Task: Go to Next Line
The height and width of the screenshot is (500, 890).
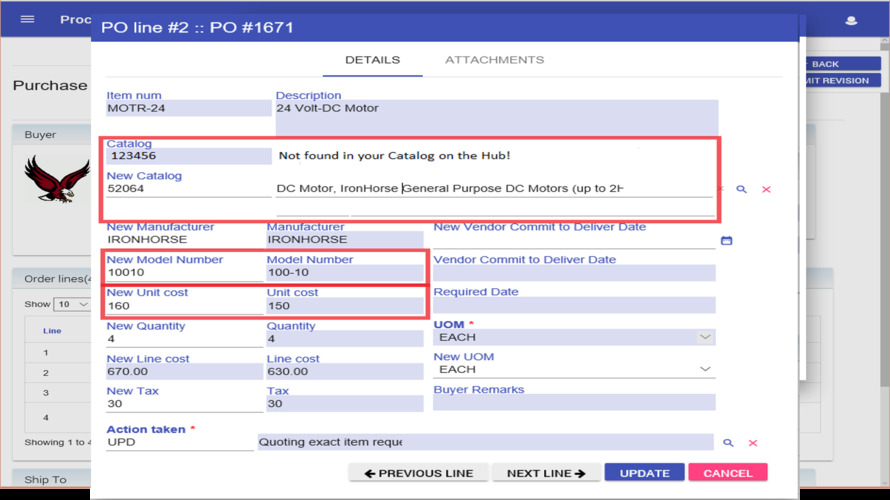Action: pyautogui.click(x=546, y=473)
